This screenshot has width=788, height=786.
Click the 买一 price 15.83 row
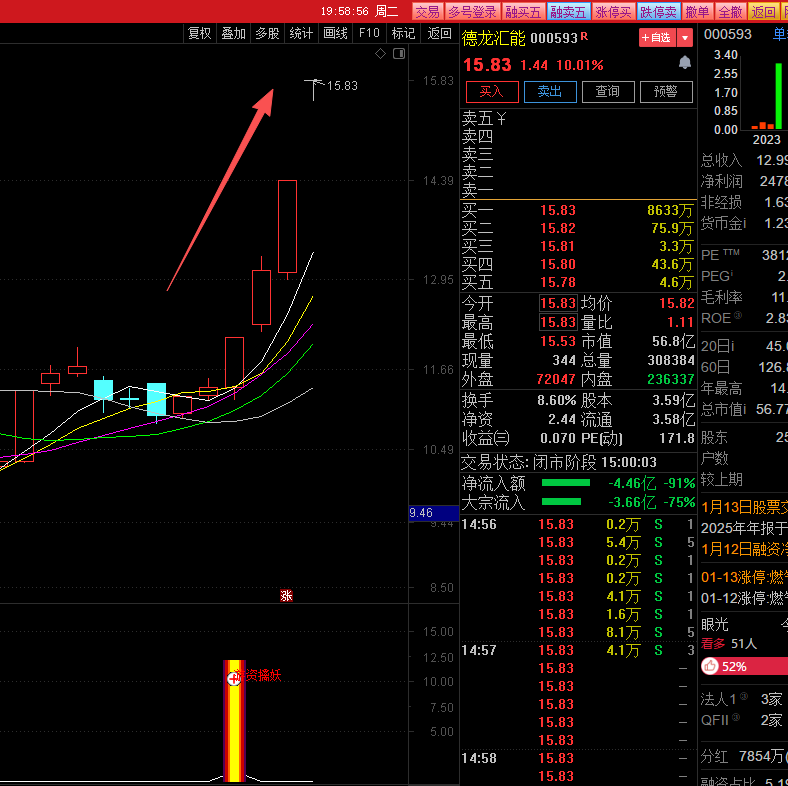point(578,210)
